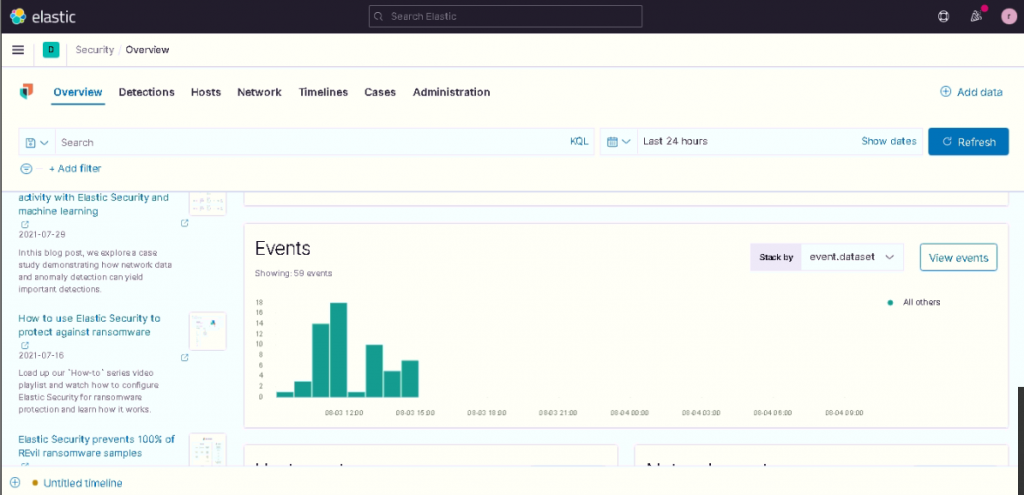Open the ransomware protection article link
Image resolution: width=1024 pixels, height=495 pixels.
(x=89, y=325)
